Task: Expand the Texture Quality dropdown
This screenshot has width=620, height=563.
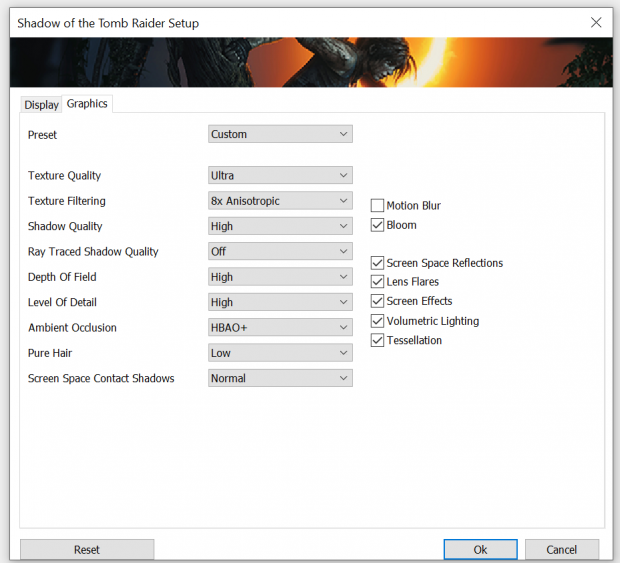Action: 280,175
